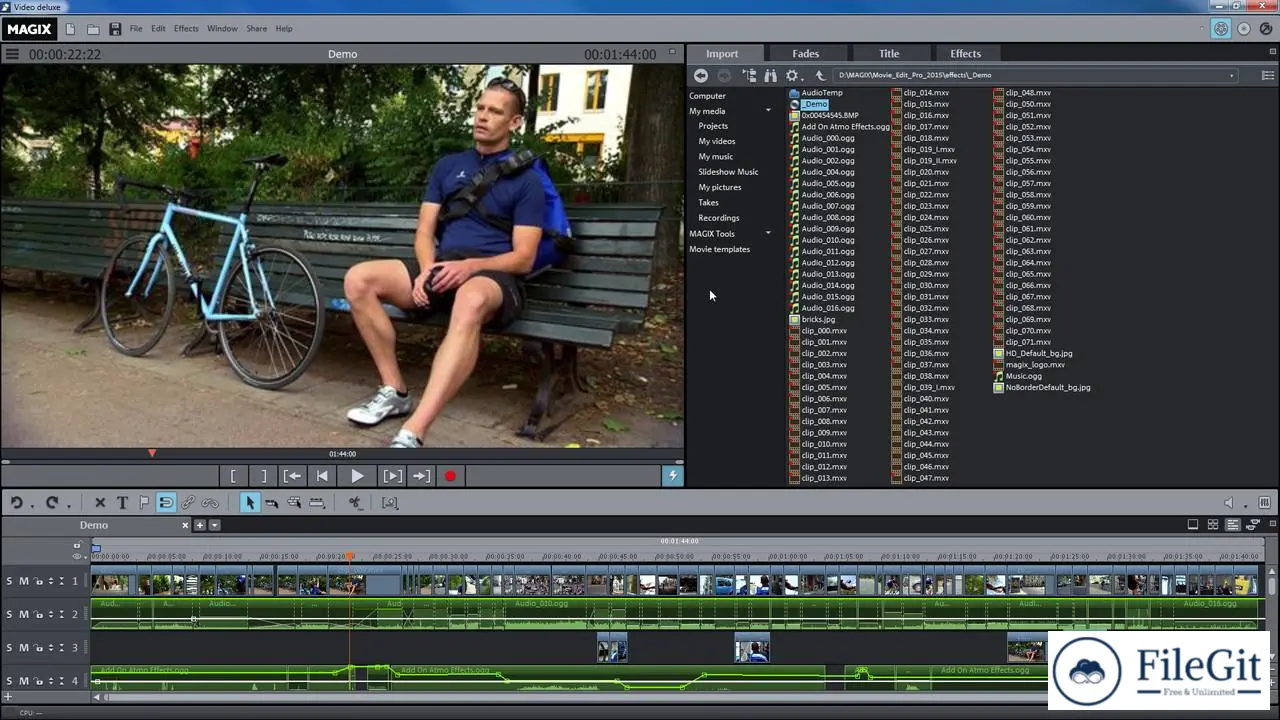The image size is (1280, 720).
Task: Click the orange playback marker on timeline ruler
Action: point(350,556)
